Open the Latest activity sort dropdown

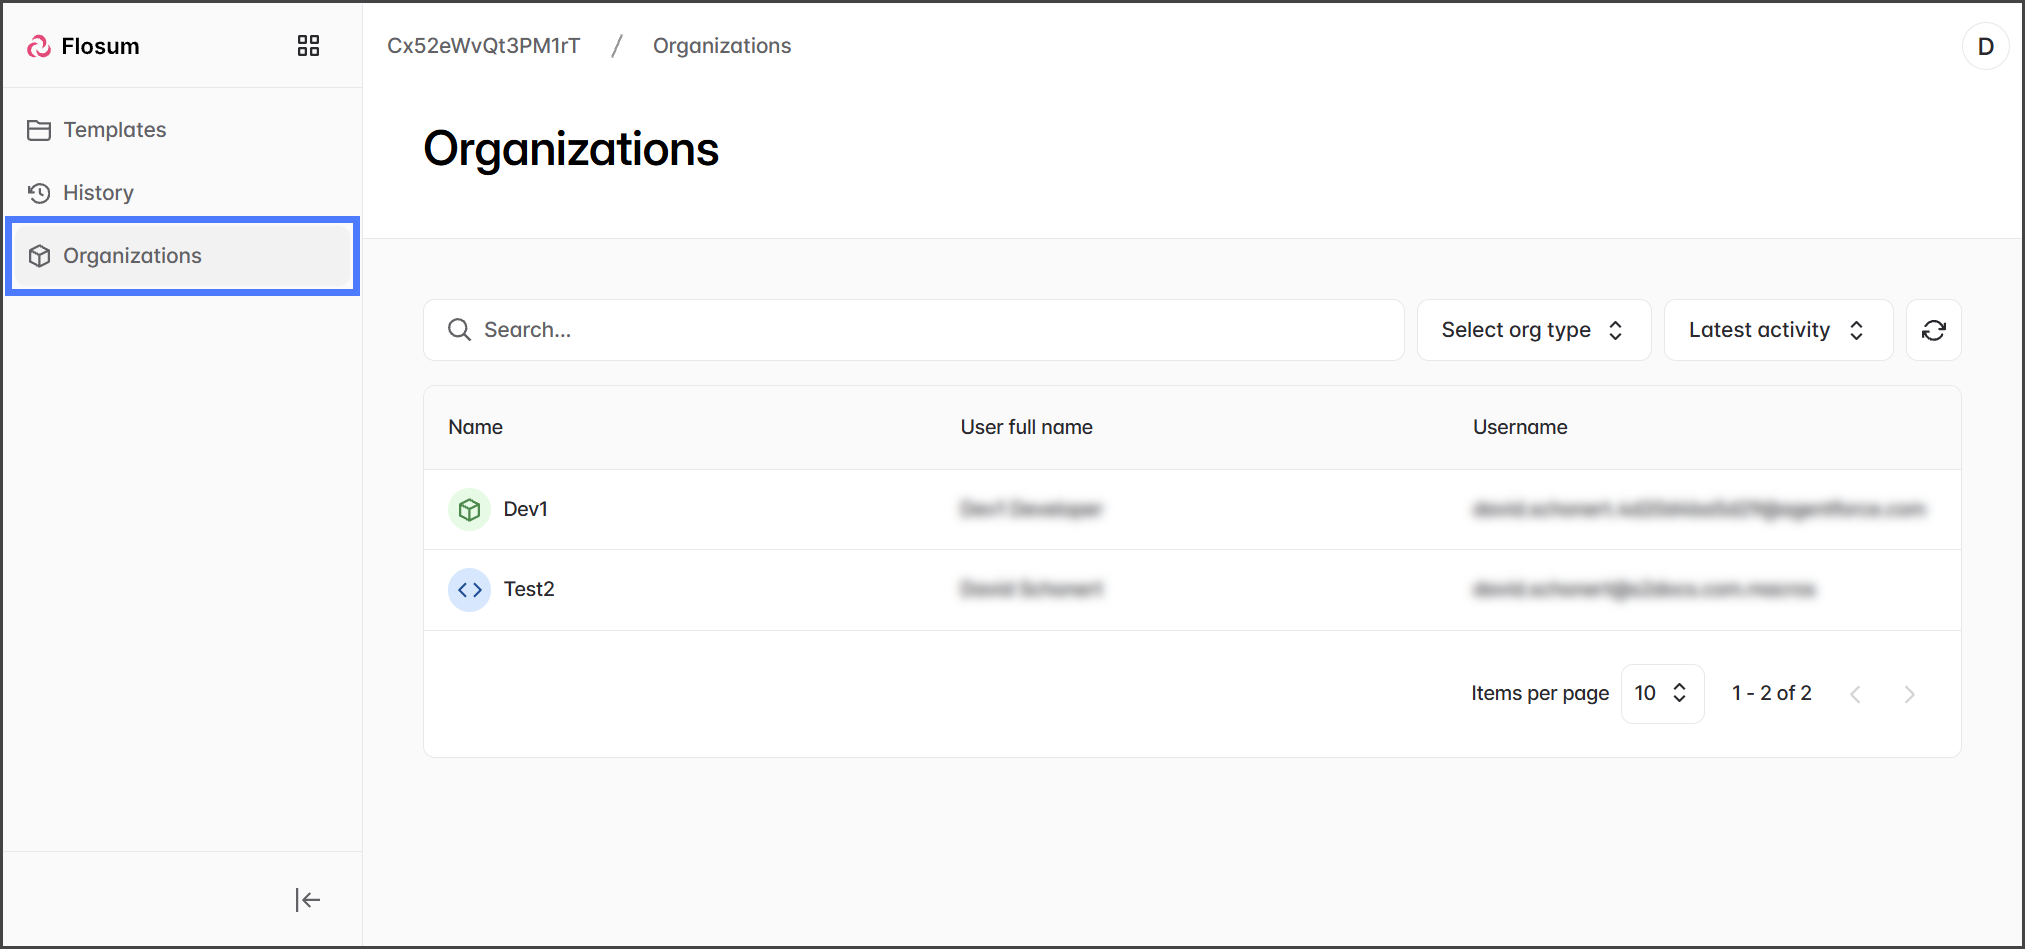tap(1777, 330)
